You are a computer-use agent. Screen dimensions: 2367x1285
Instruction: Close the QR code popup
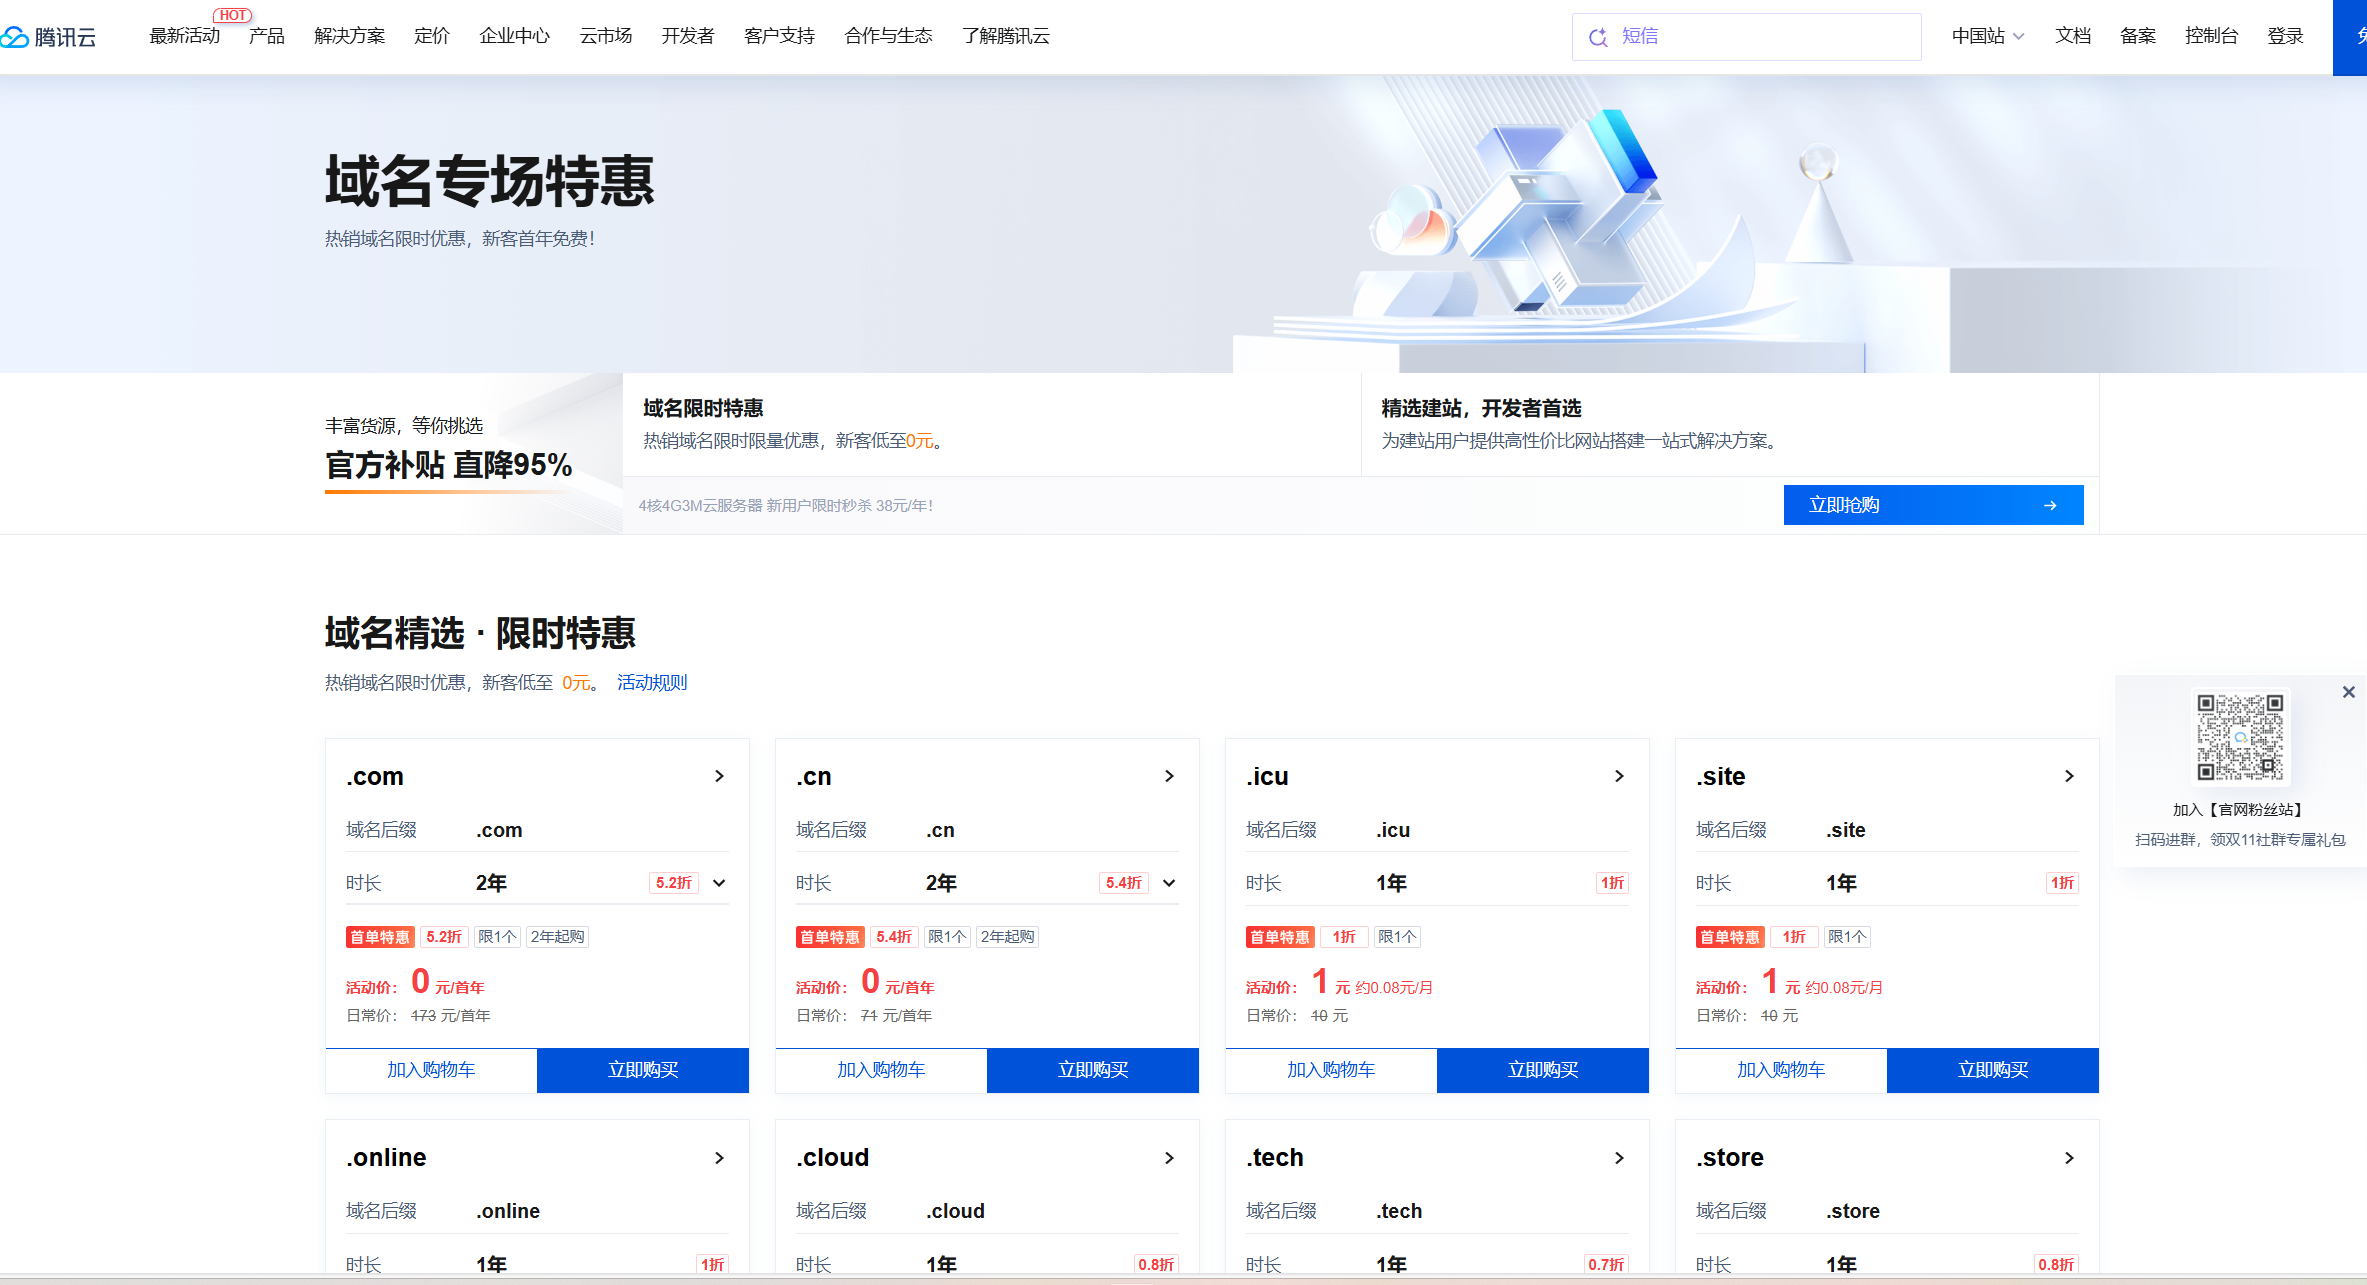coord(2348,692)
